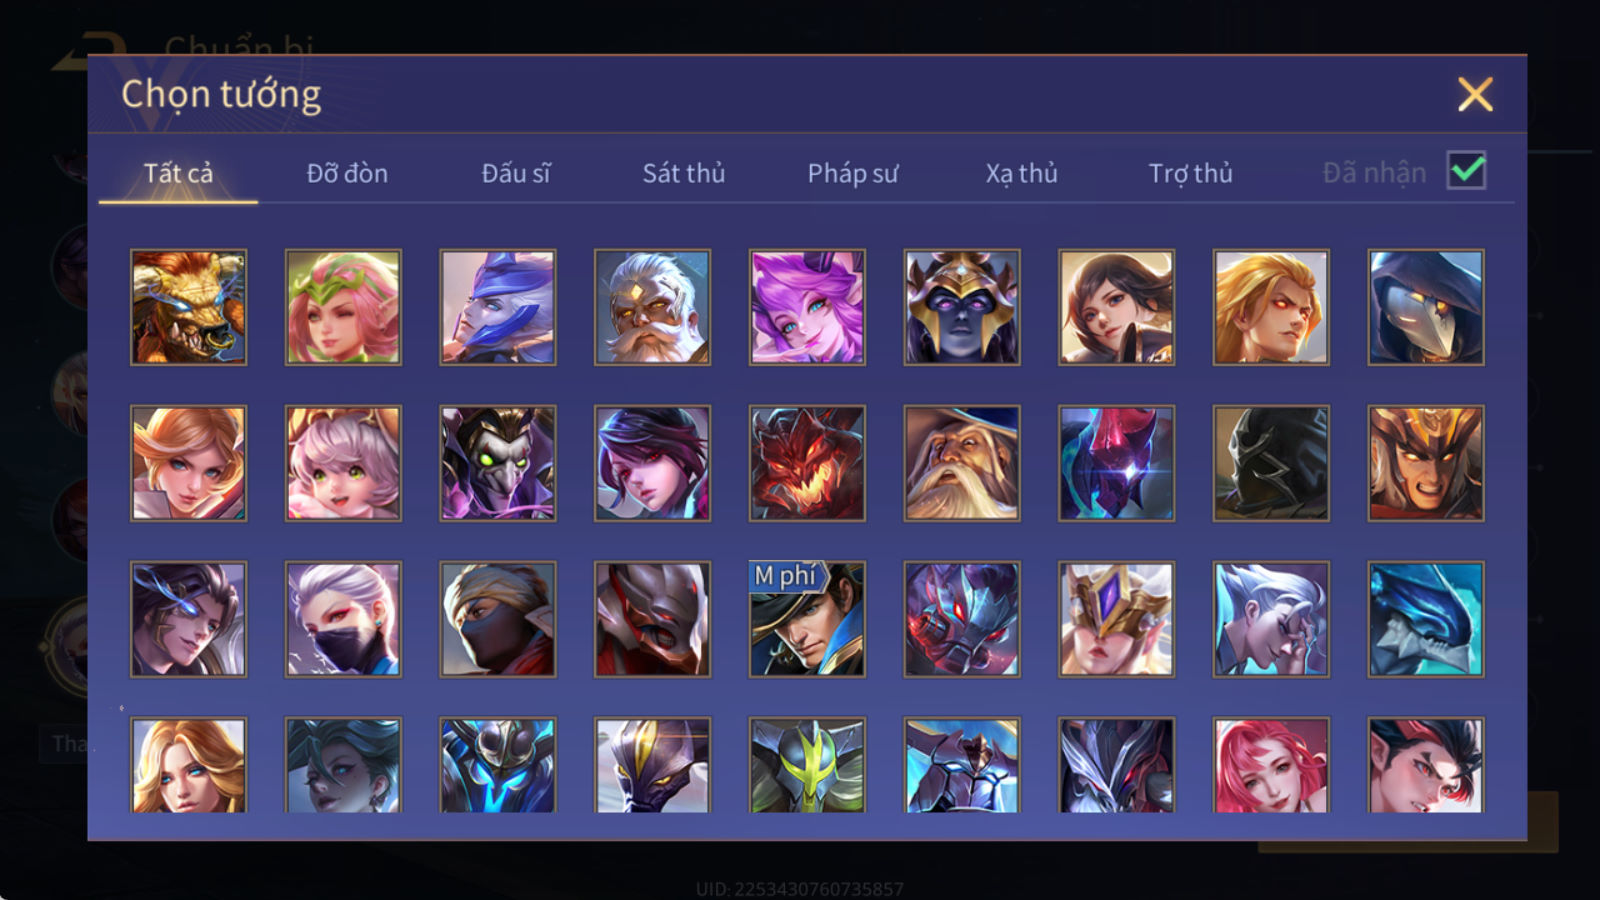The width and height of the screenshot is (1600, 900).
Task: Select hero portrait tagged M phí
Action: point(807,619)
